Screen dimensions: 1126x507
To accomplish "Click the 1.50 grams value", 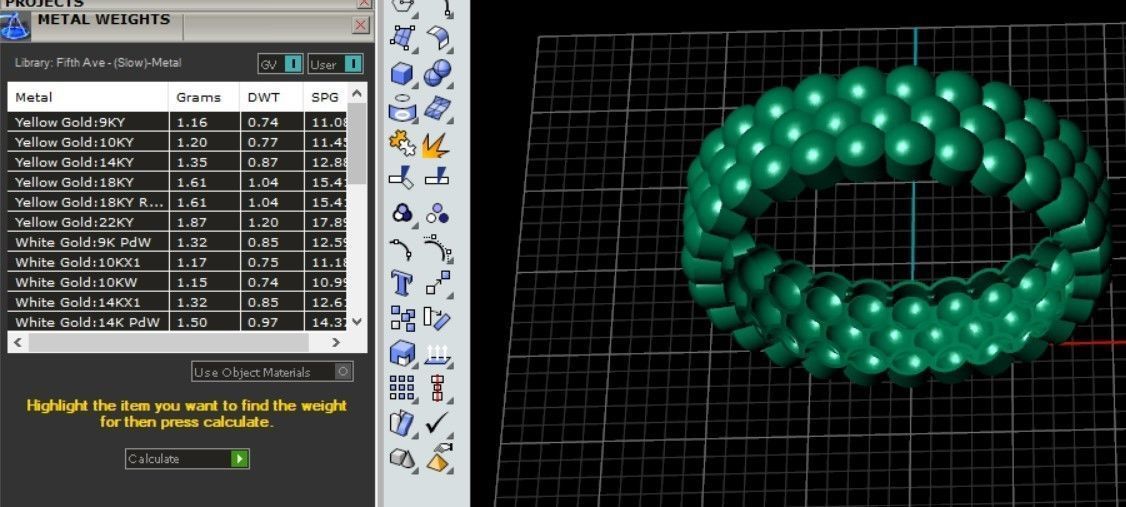I will click(191, 322).
